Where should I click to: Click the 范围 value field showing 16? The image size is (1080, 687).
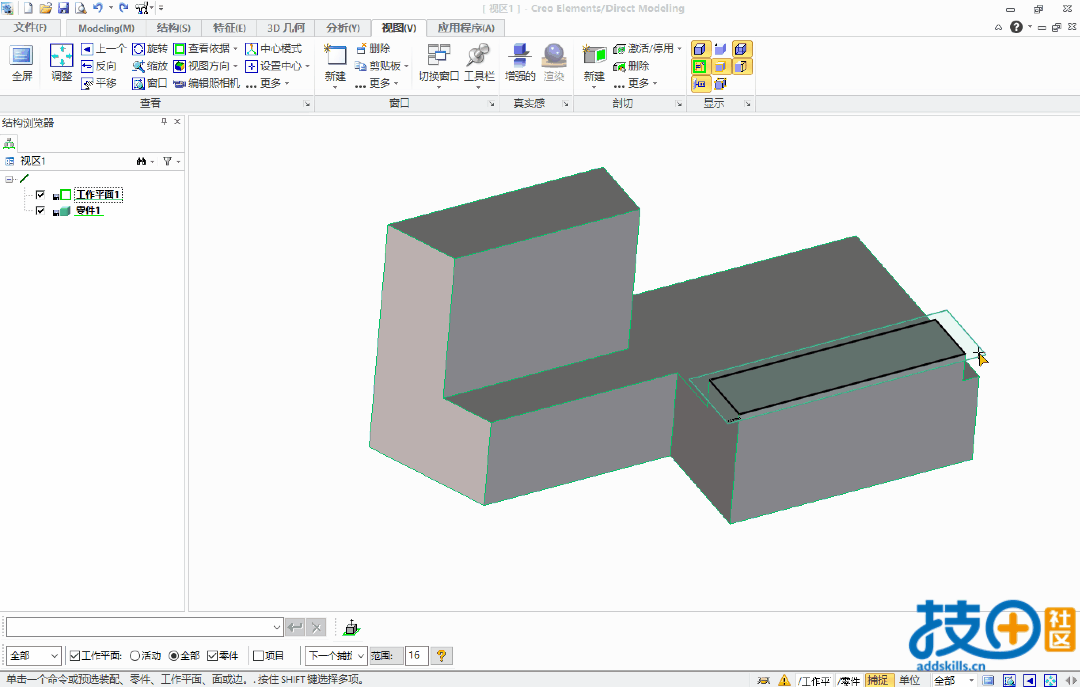(416, 655)
